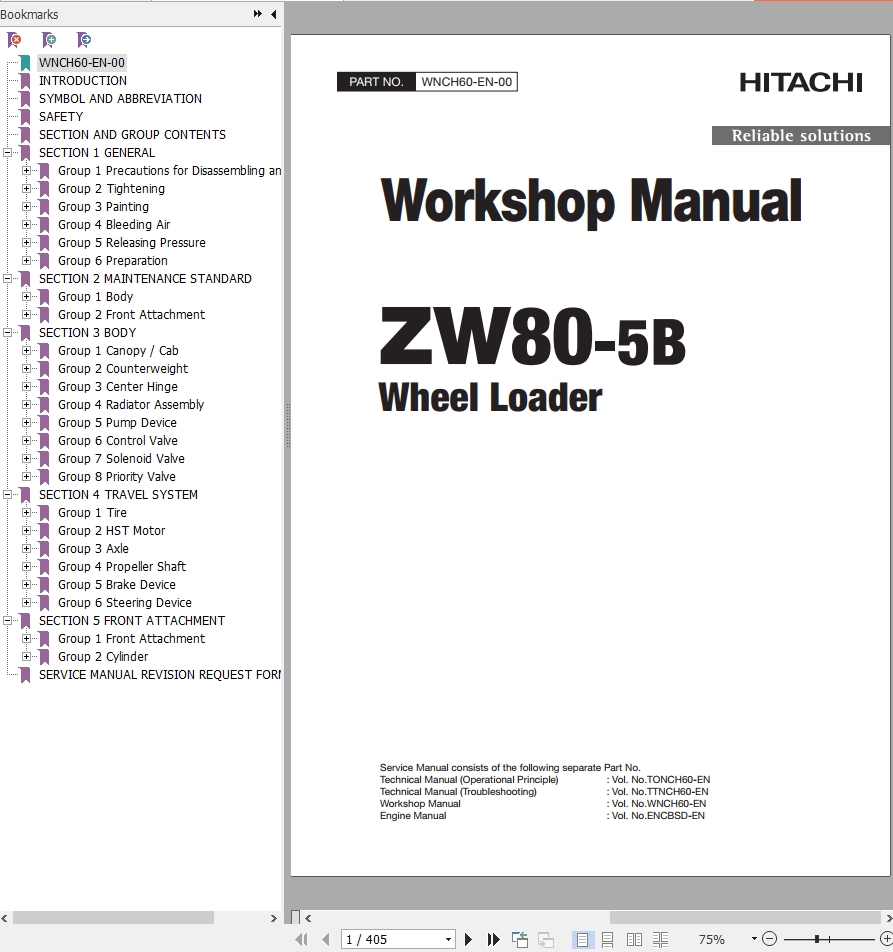The image size is (893, 952).
Task: Select the WNCH60-EN-00 root bookmark
Action: click(x=82, y=63)
